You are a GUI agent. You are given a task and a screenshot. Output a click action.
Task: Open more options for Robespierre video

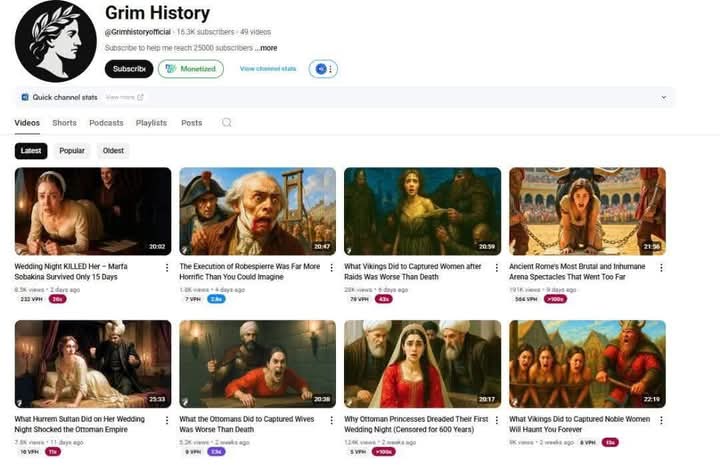(332, 267)
